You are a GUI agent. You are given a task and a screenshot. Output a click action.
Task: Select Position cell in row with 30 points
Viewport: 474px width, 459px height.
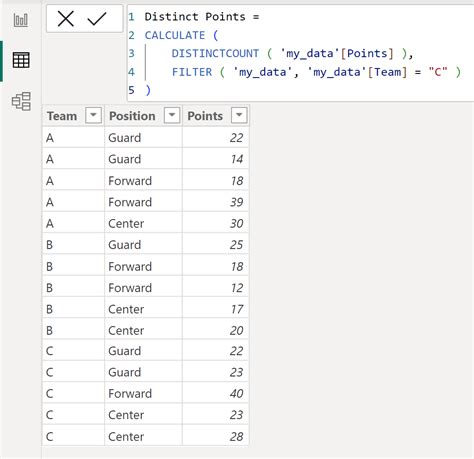coord(143,223)
